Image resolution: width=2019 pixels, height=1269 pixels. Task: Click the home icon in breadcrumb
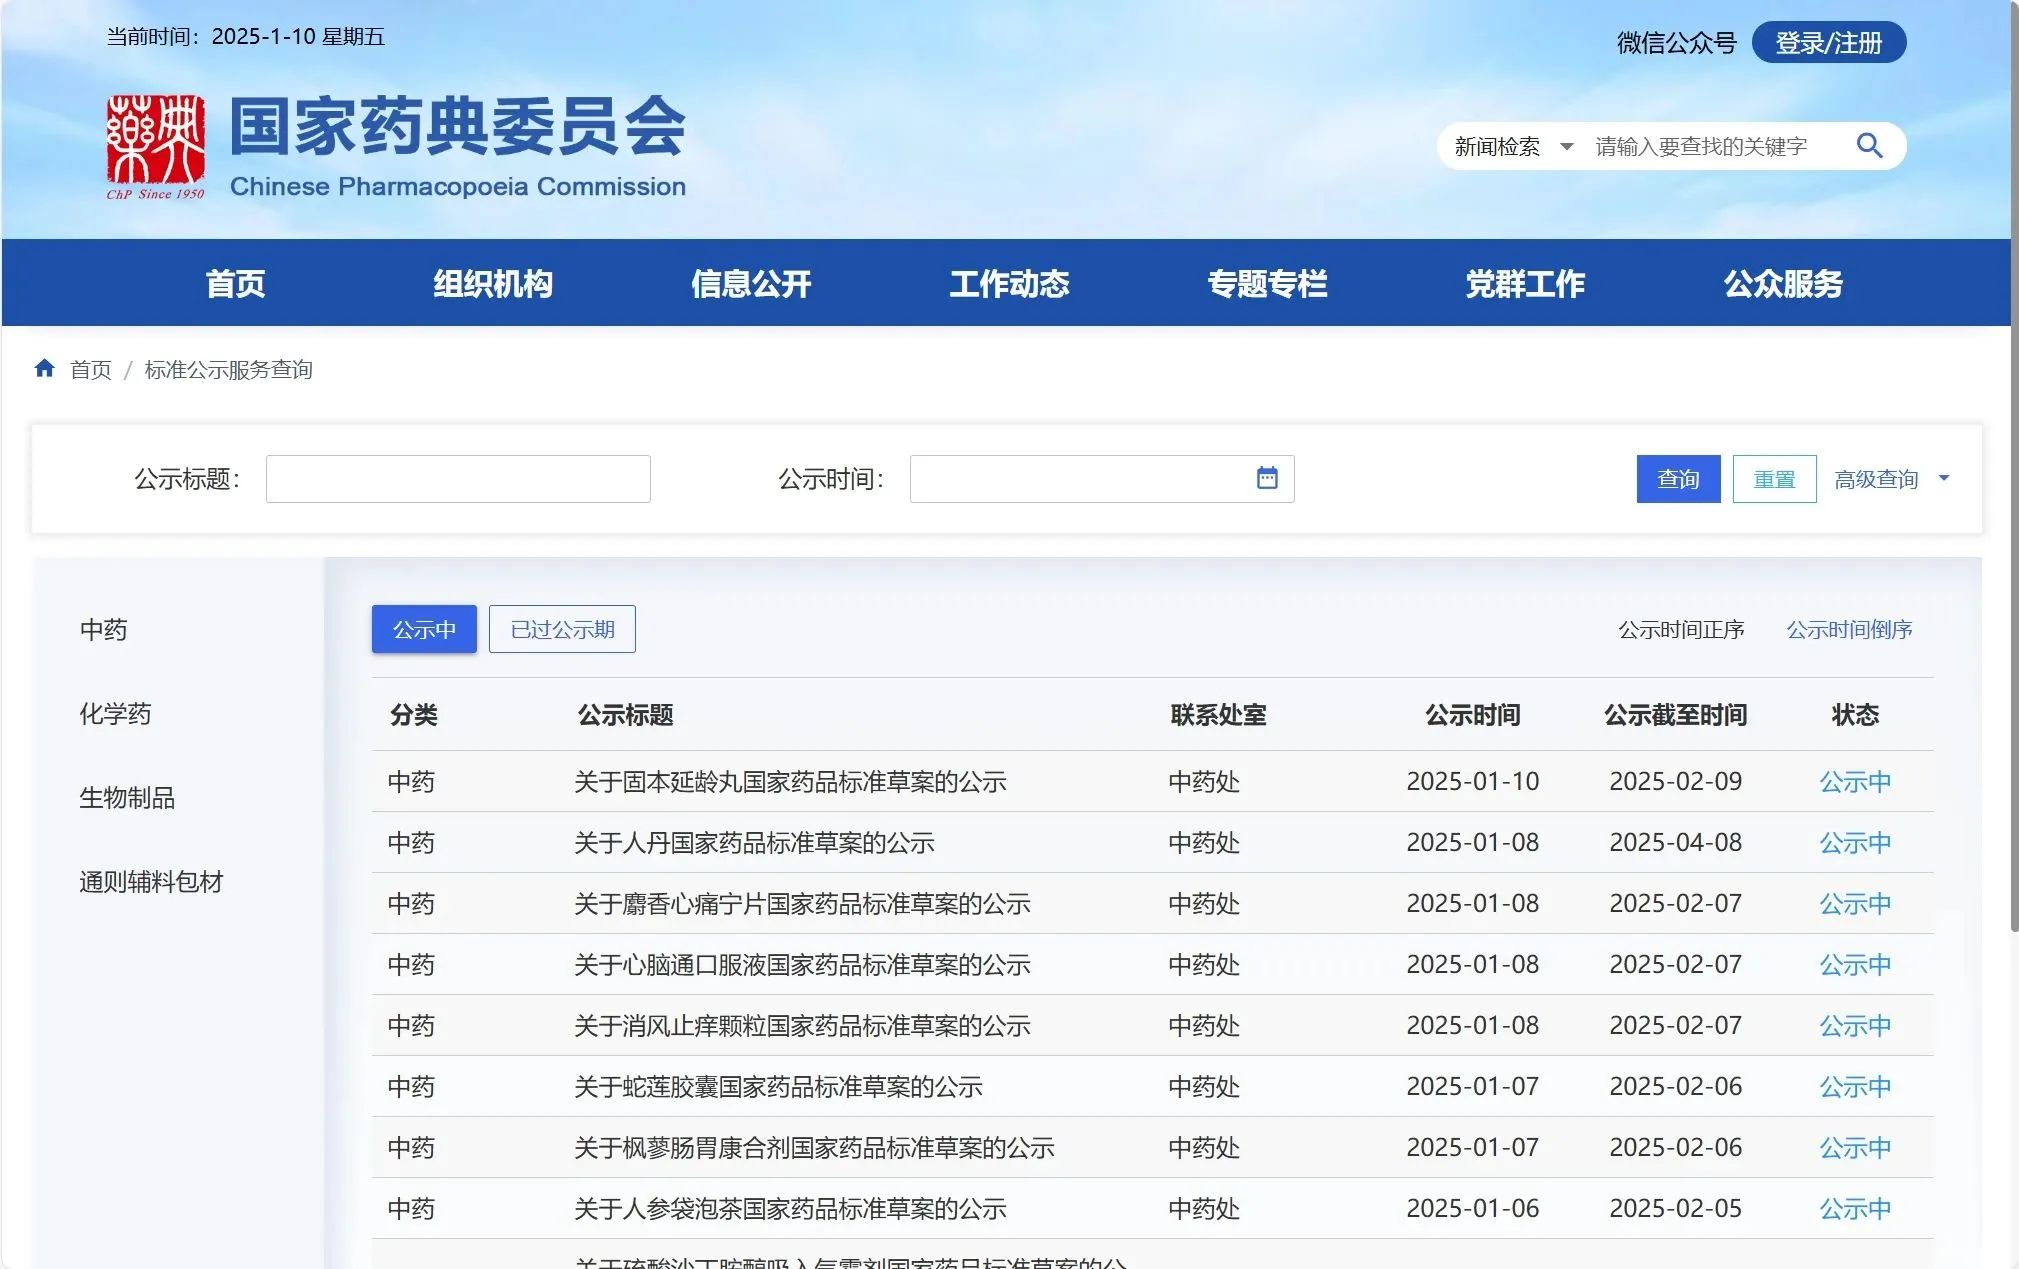click(44, 369)
